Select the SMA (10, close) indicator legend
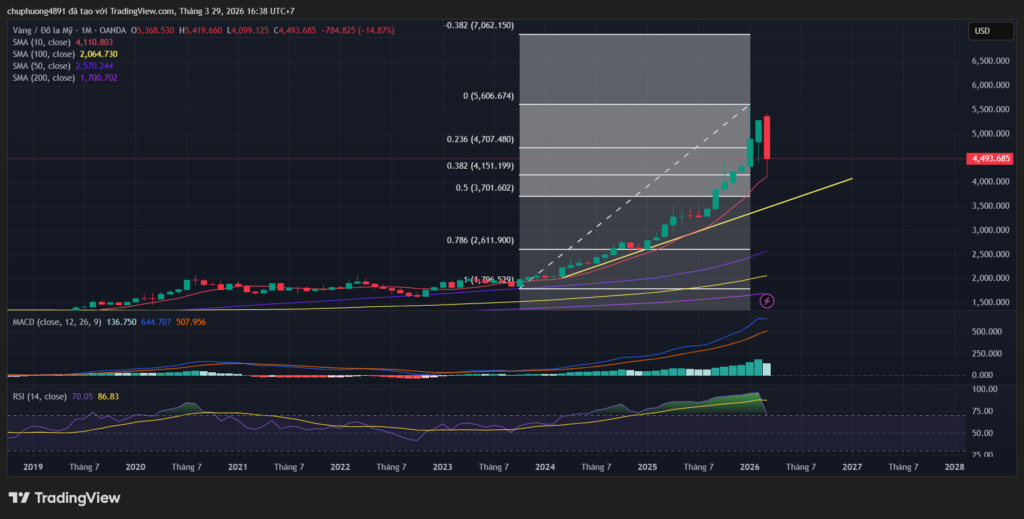 click(x=43, y=42)
